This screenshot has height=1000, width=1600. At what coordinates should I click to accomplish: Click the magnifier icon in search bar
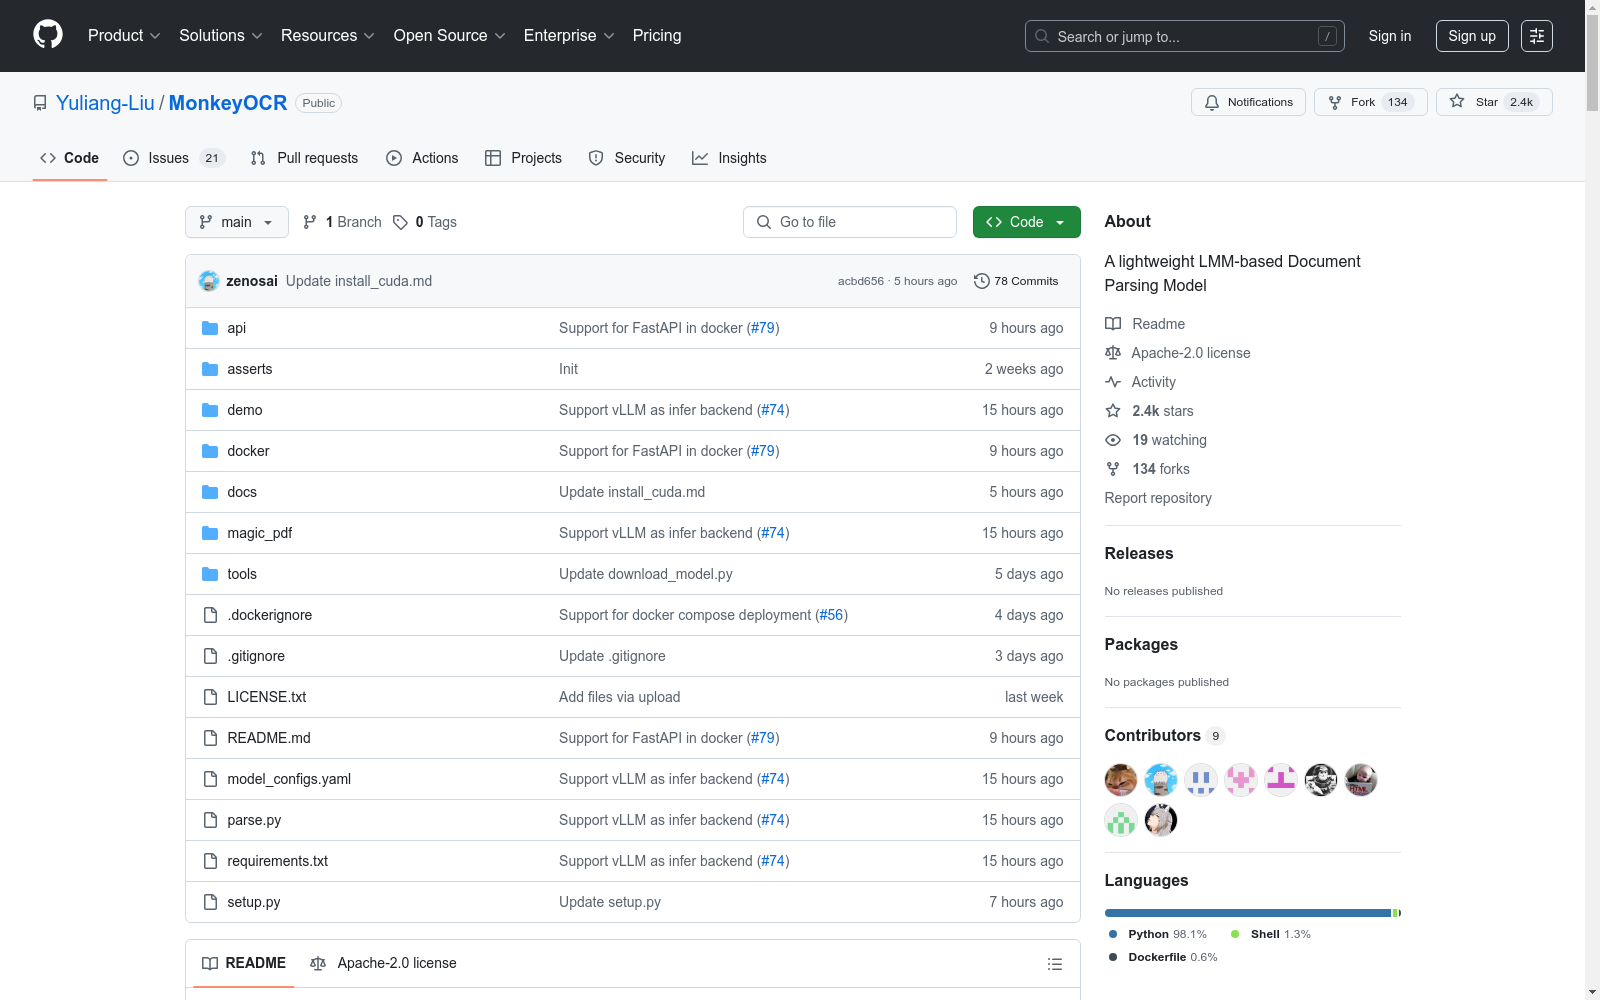[1042, 36]
